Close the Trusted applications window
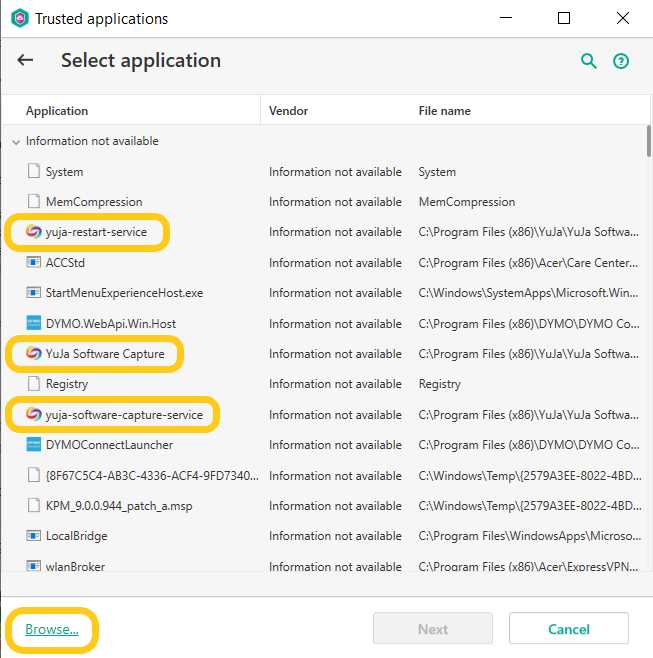The width and height of the screenshot is (653, 658). pos(622,18)
